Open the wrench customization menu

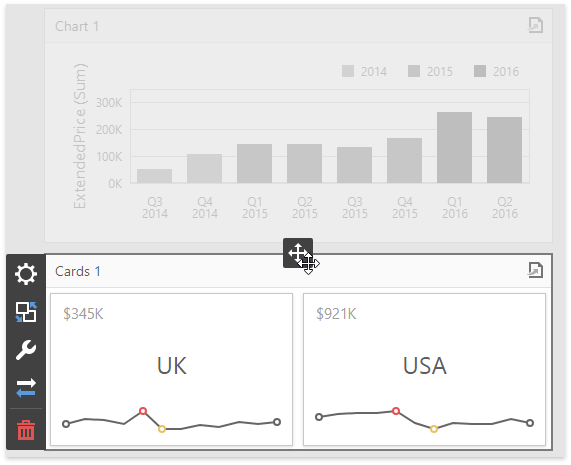pos(26,350)
